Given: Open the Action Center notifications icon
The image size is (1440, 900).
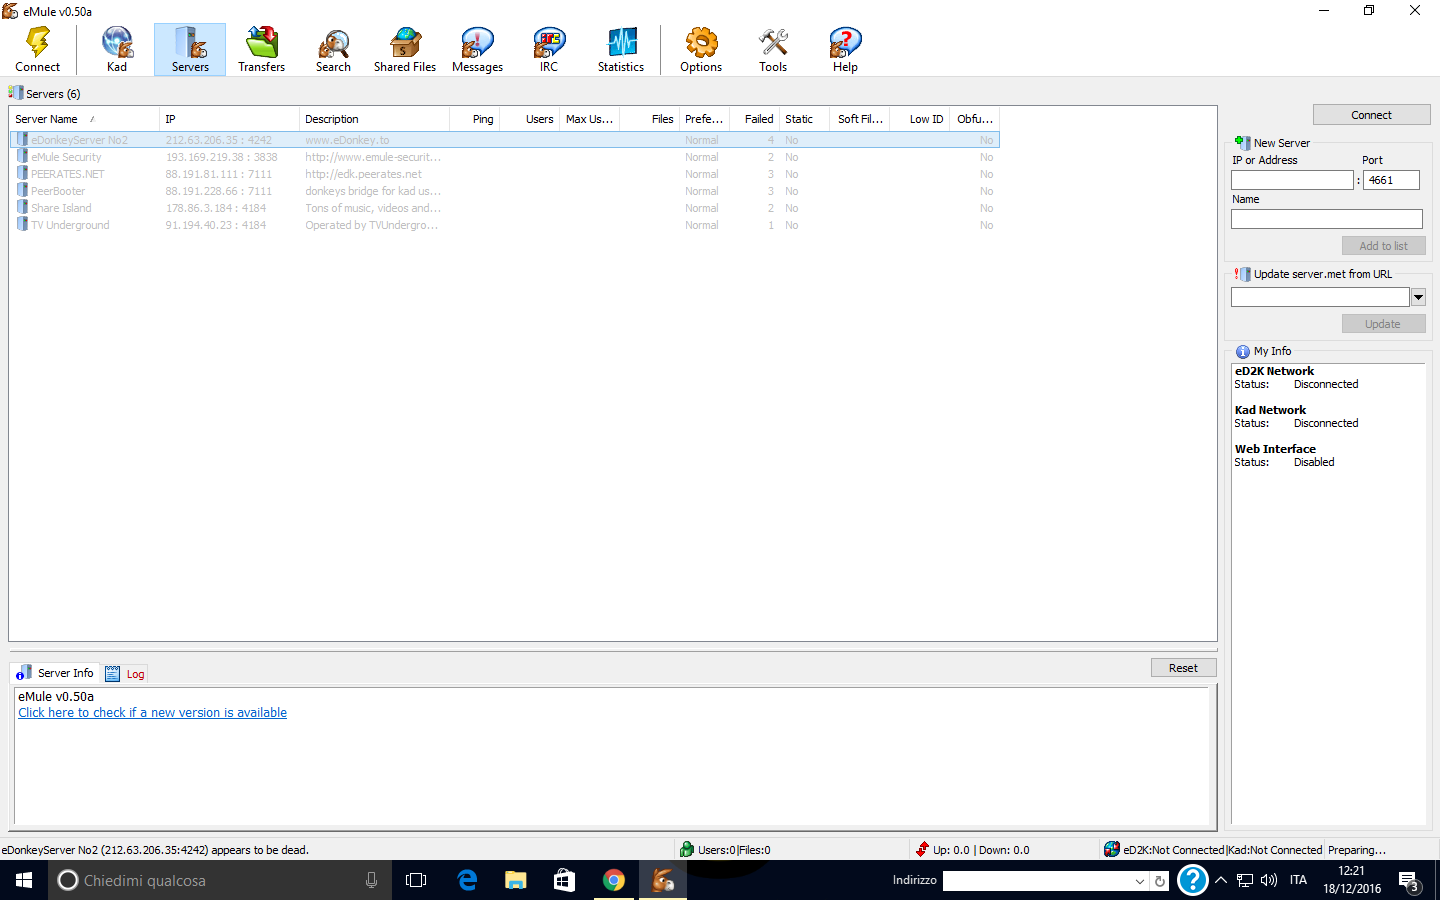Looking at the screenshot, I should [1409, 881].
